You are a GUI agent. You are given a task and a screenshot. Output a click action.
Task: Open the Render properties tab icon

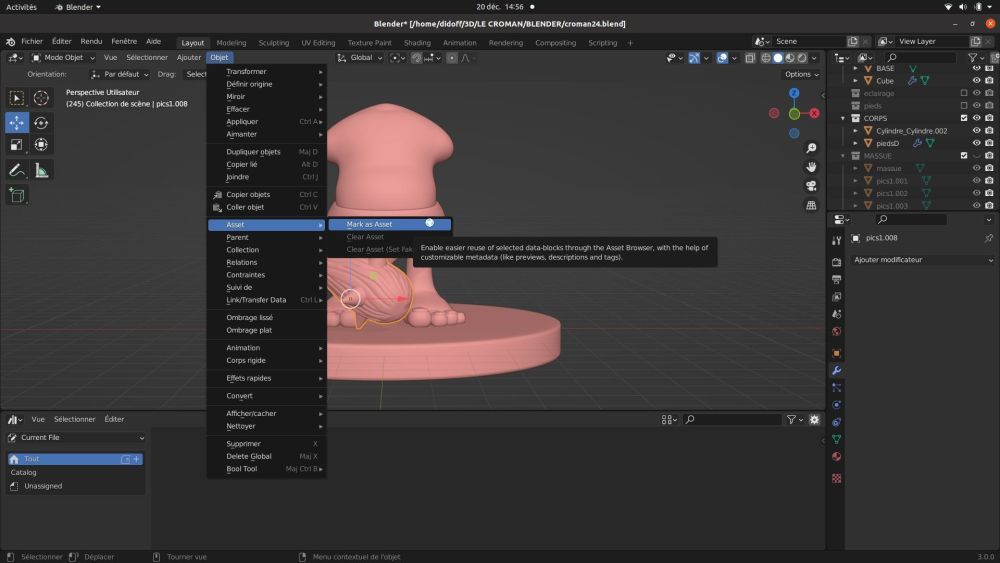coord(836,262)
